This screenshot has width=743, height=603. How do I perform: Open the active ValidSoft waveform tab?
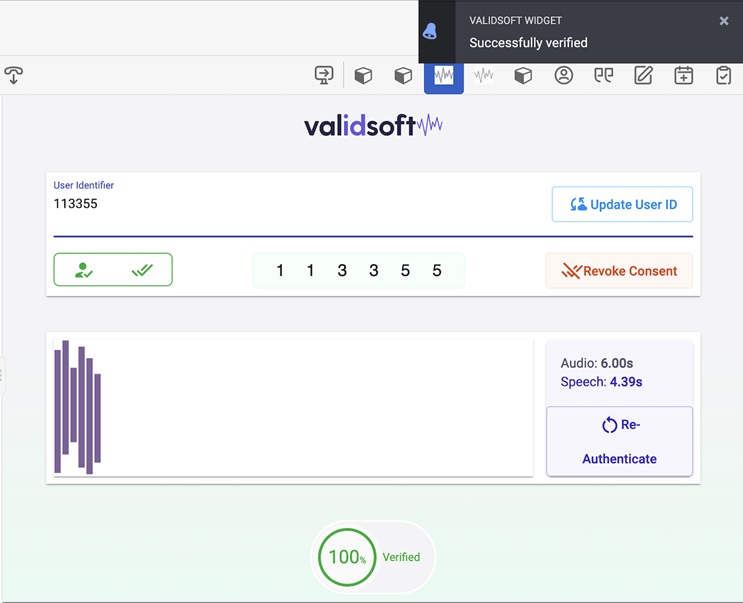[x=443, y=76]
